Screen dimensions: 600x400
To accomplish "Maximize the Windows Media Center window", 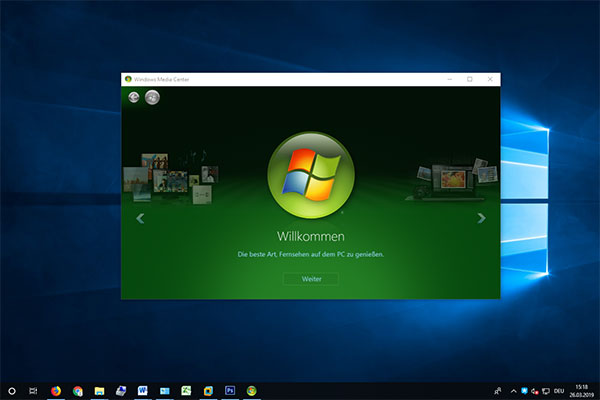I will point(470,79).
